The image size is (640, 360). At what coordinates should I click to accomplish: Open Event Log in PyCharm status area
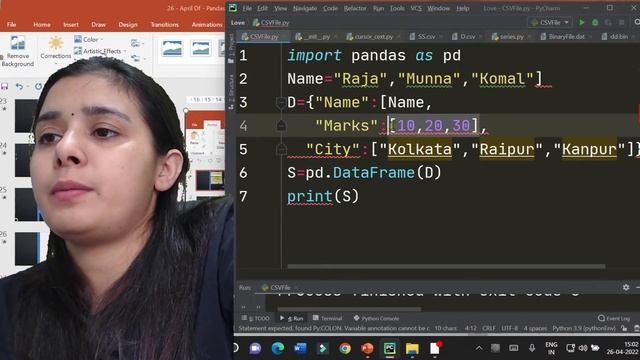(614, 318)
